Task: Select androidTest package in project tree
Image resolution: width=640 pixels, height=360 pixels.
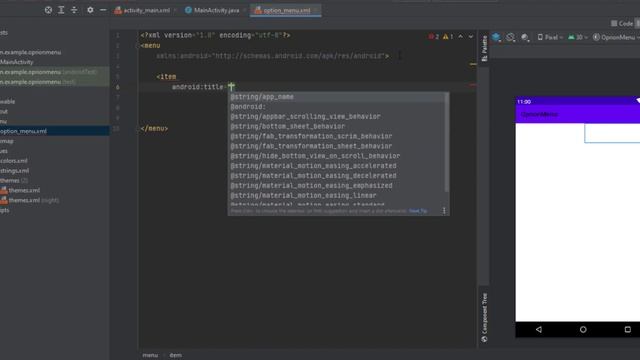Action: (55, 72)
